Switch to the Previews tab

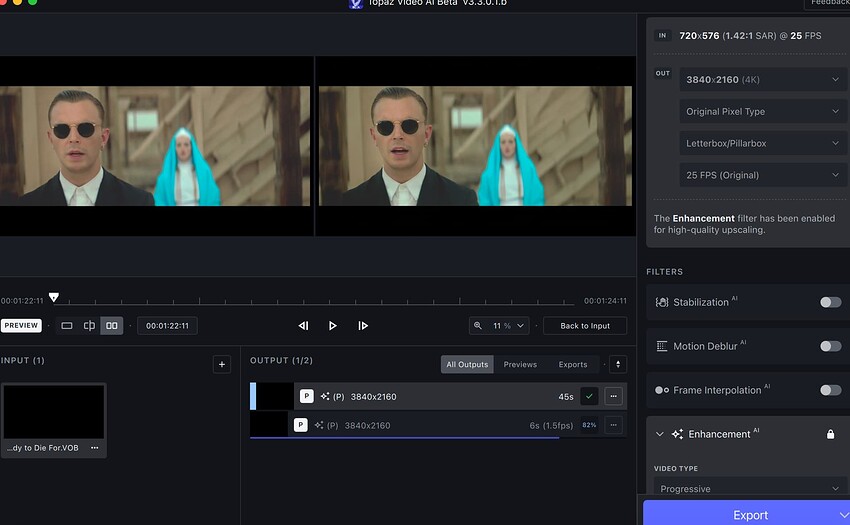(x=520, y=364)
